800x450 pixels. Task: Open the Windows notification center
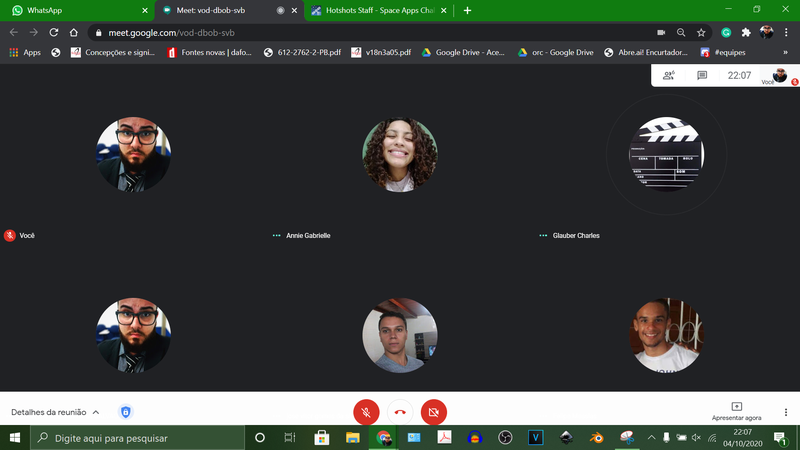pos(780,438)
